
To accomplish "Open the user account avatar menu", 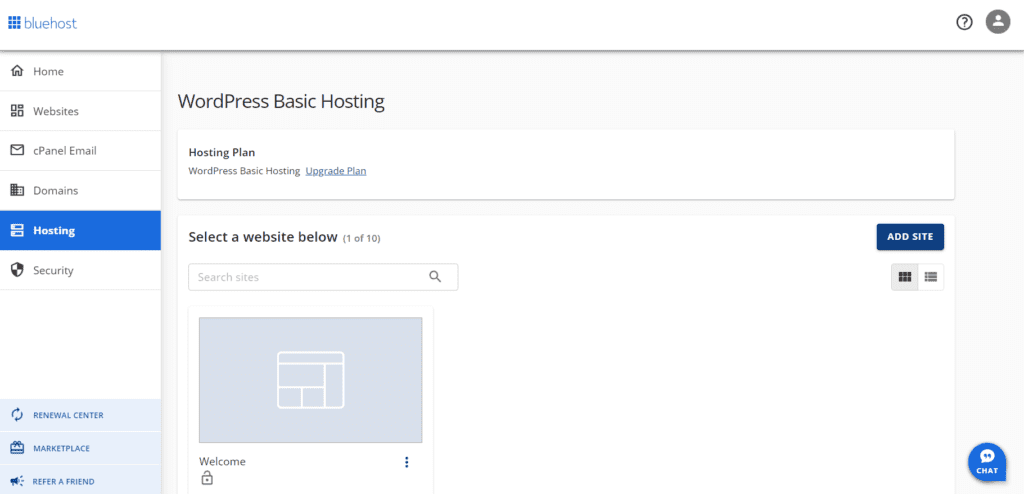I will [x=998, y=22].
